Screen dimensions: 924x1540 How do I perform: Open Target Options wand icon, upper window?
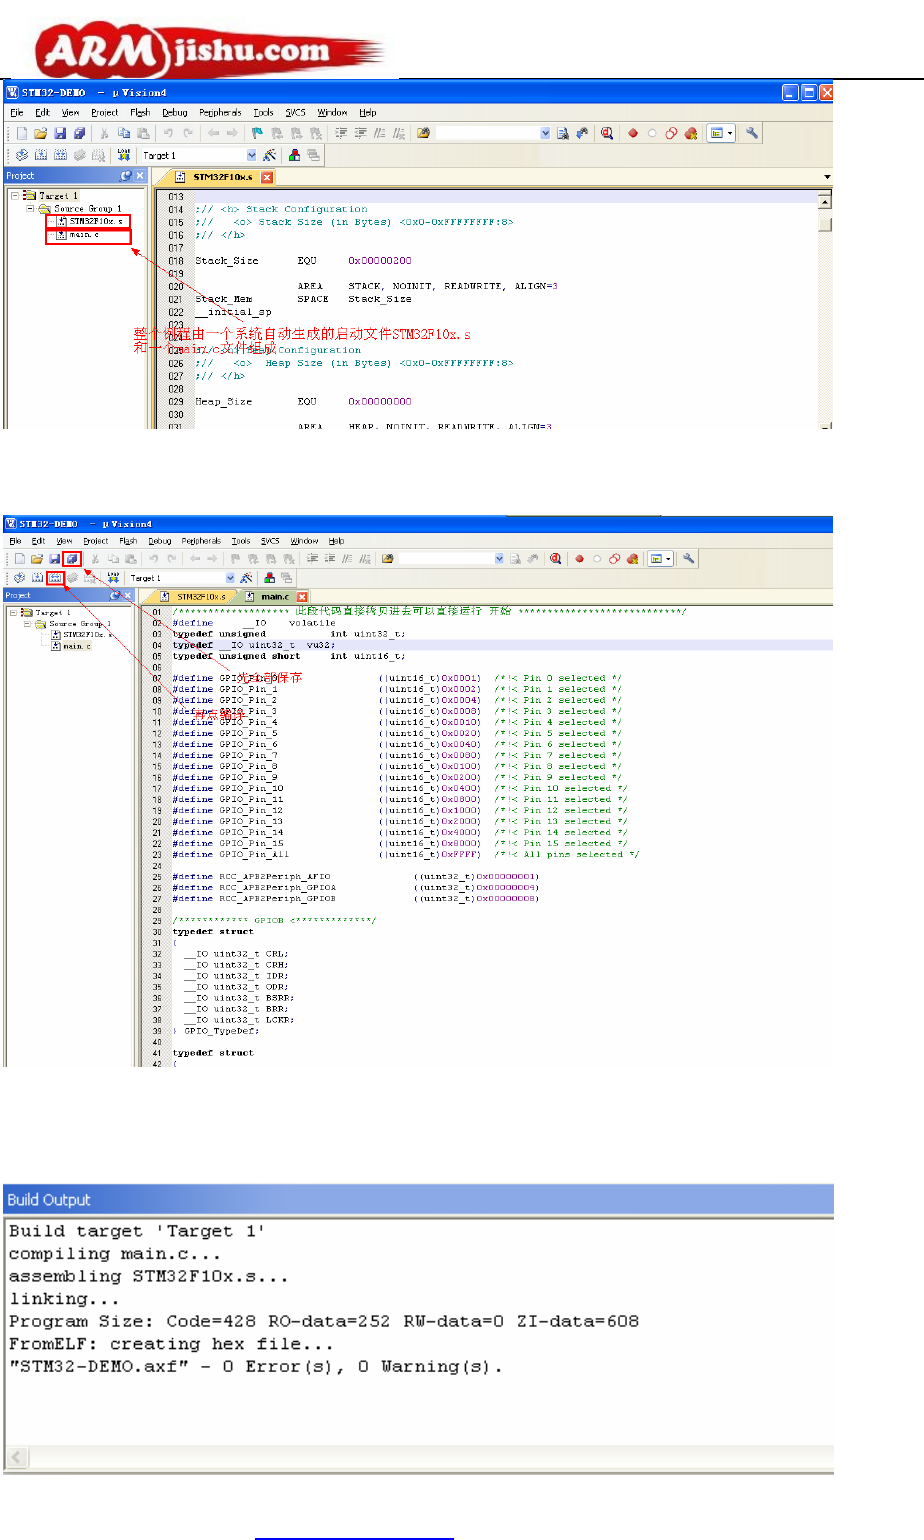click(270, 155)
